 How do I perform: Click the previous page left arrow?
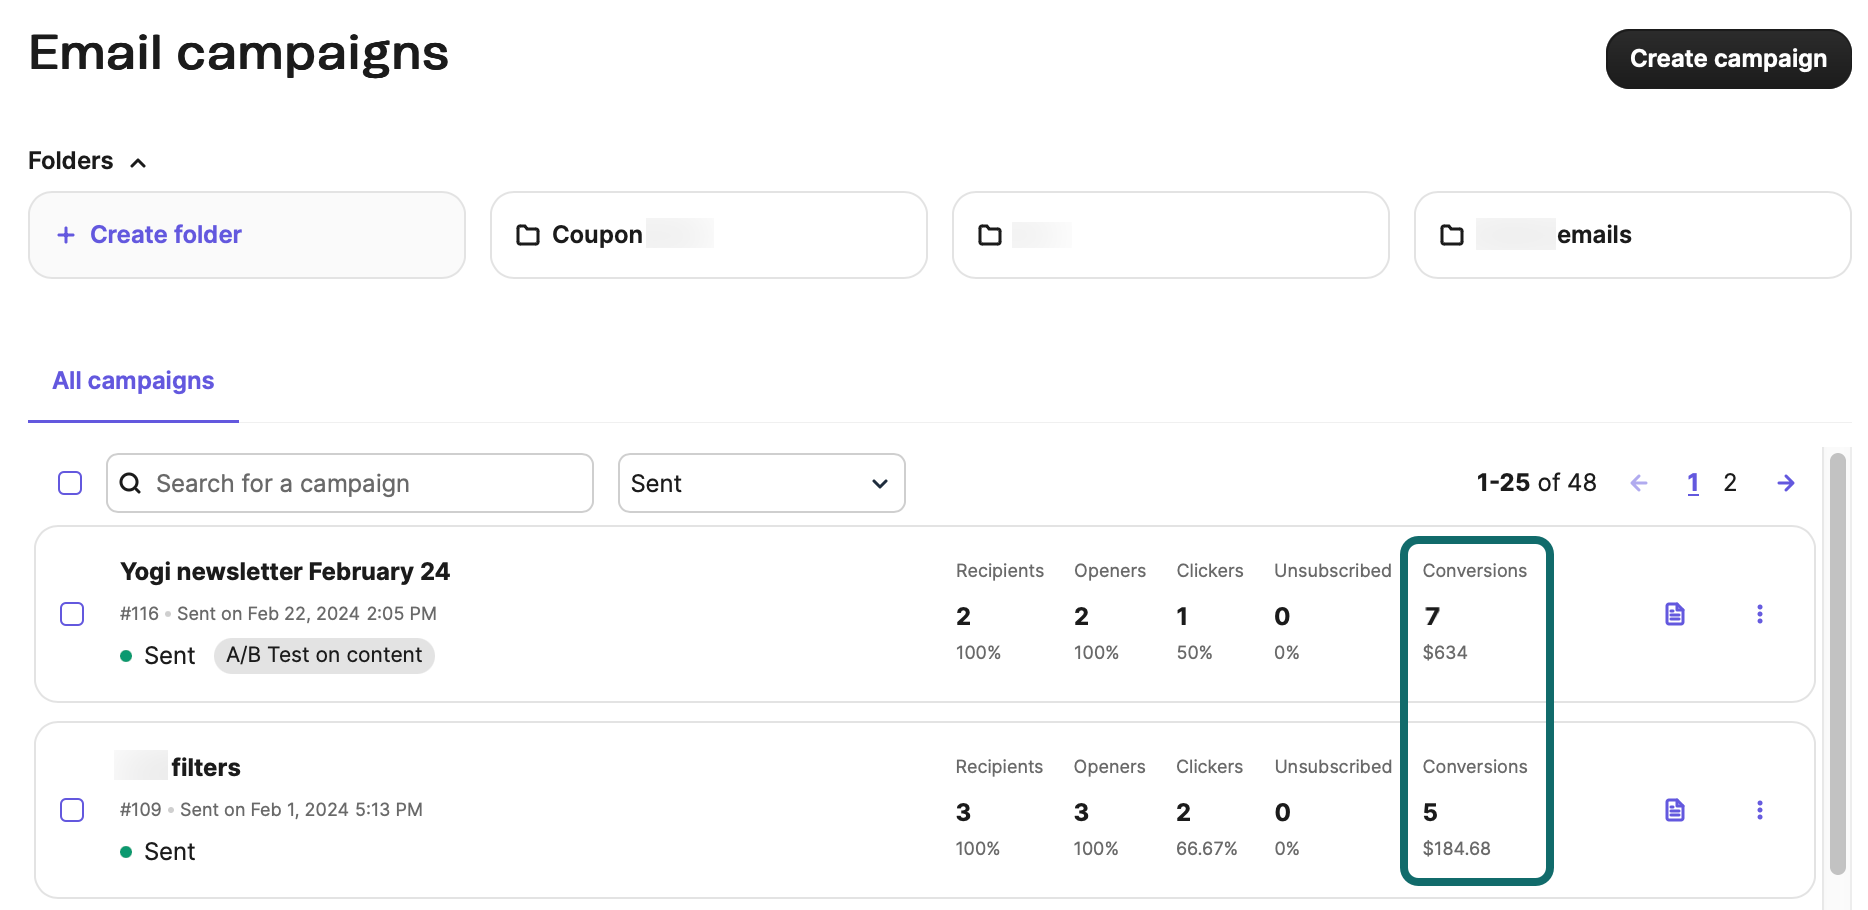pos(1638,484)
